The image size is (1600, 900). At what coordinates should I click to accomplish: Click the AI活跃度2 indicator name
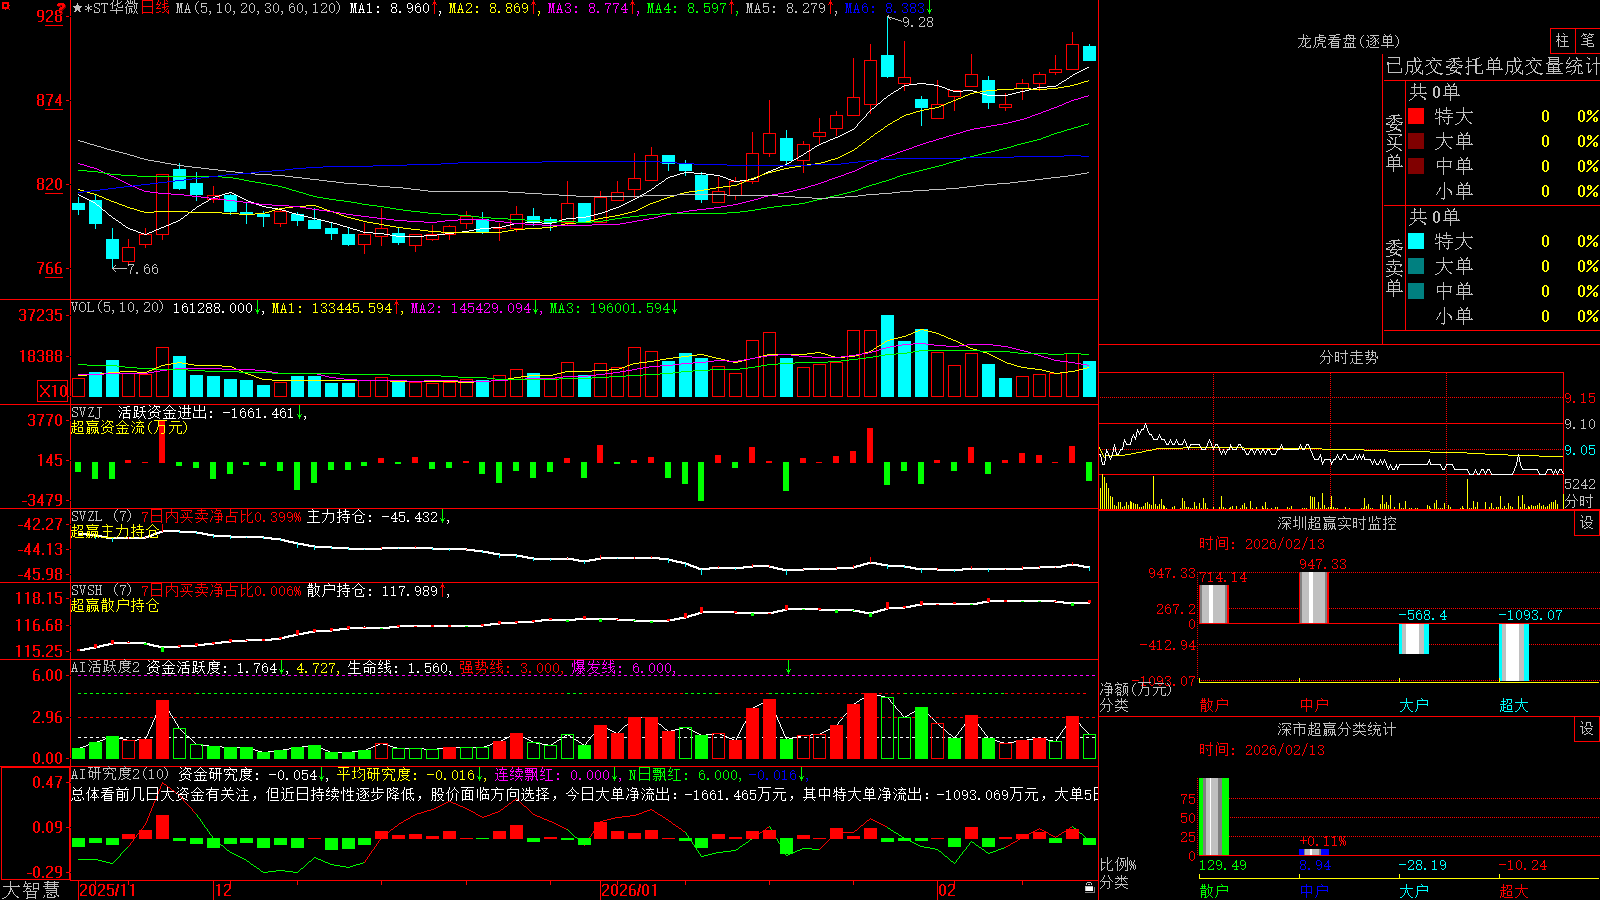(x=106, y=667)
